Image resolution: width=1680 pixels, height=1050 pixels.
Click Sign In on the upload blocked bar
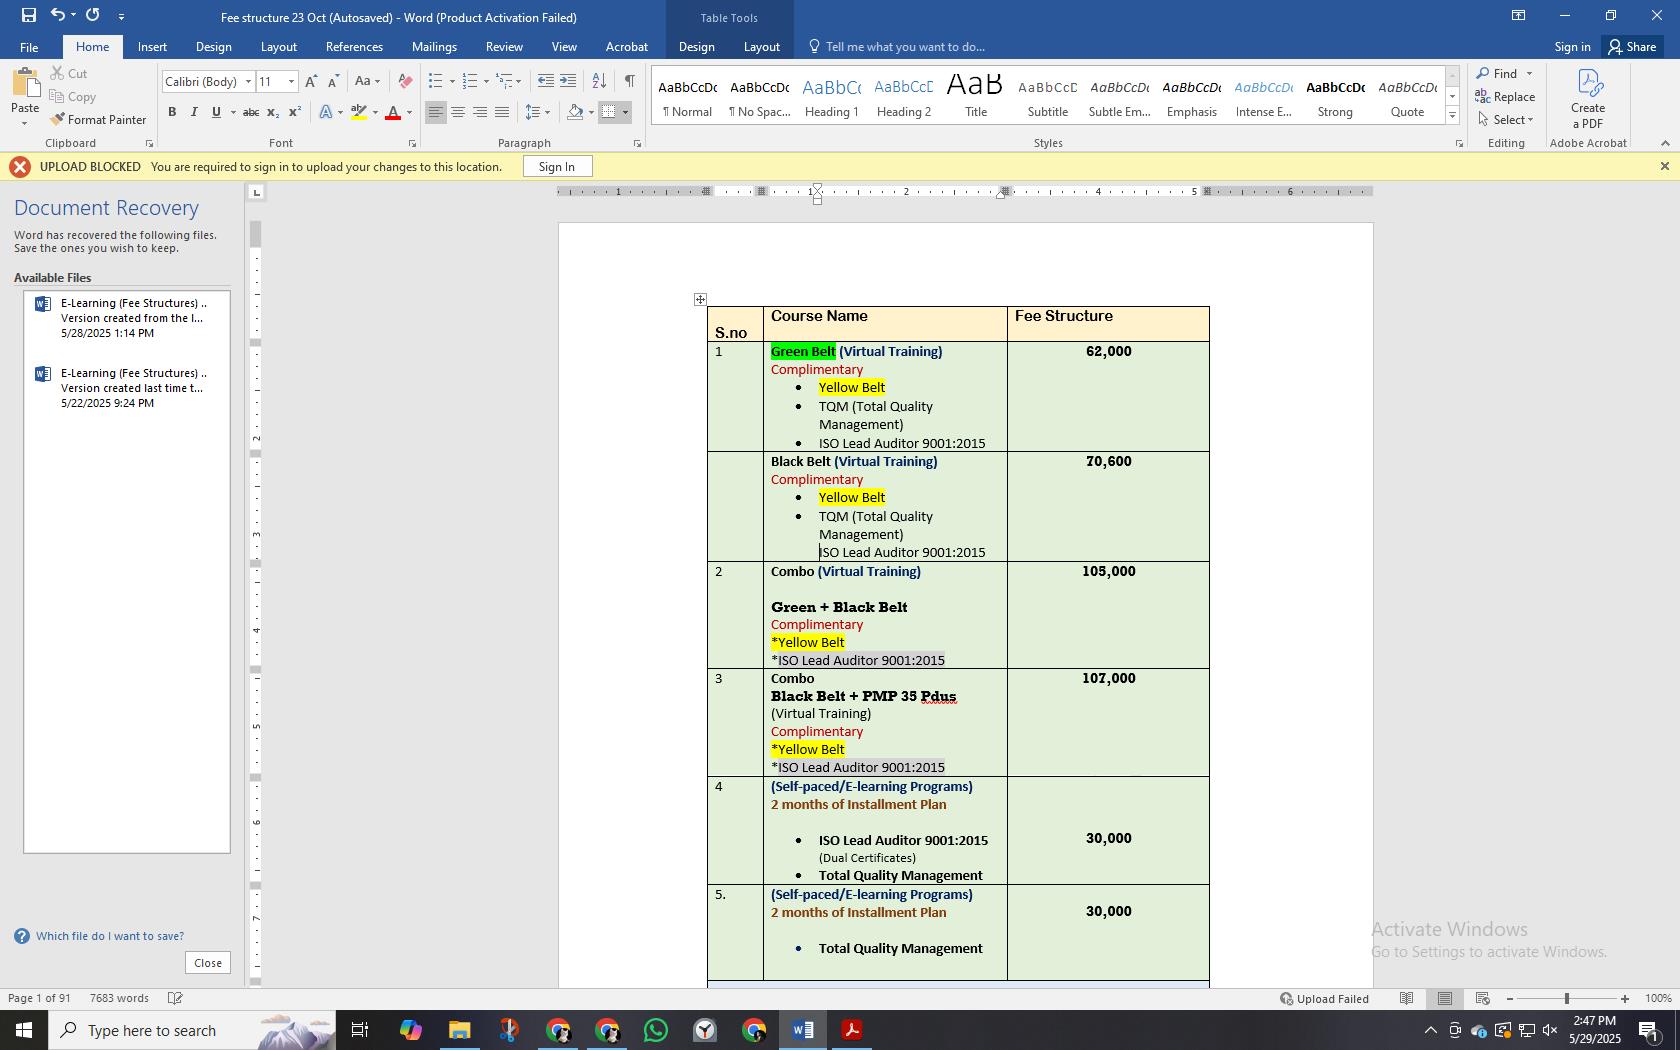click(x=557, y=167)
